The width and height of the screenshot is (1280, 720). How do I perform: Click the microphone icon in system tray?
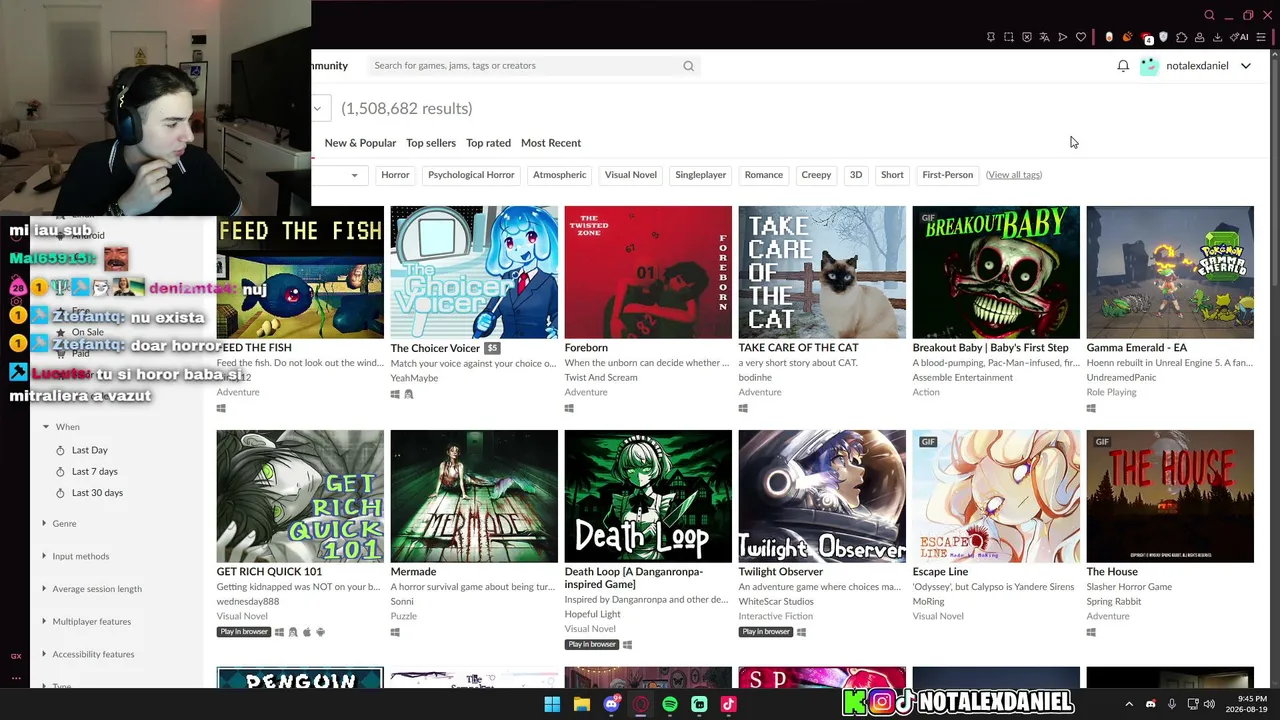click(x=1172, y=704)
